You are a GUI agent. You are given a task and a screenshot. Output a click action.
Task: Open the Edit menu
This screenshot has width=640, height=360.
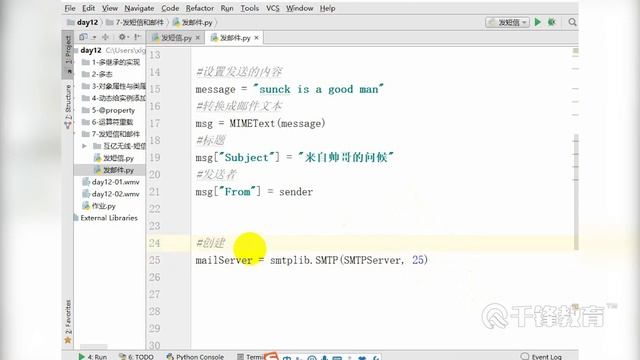point(88,8)
